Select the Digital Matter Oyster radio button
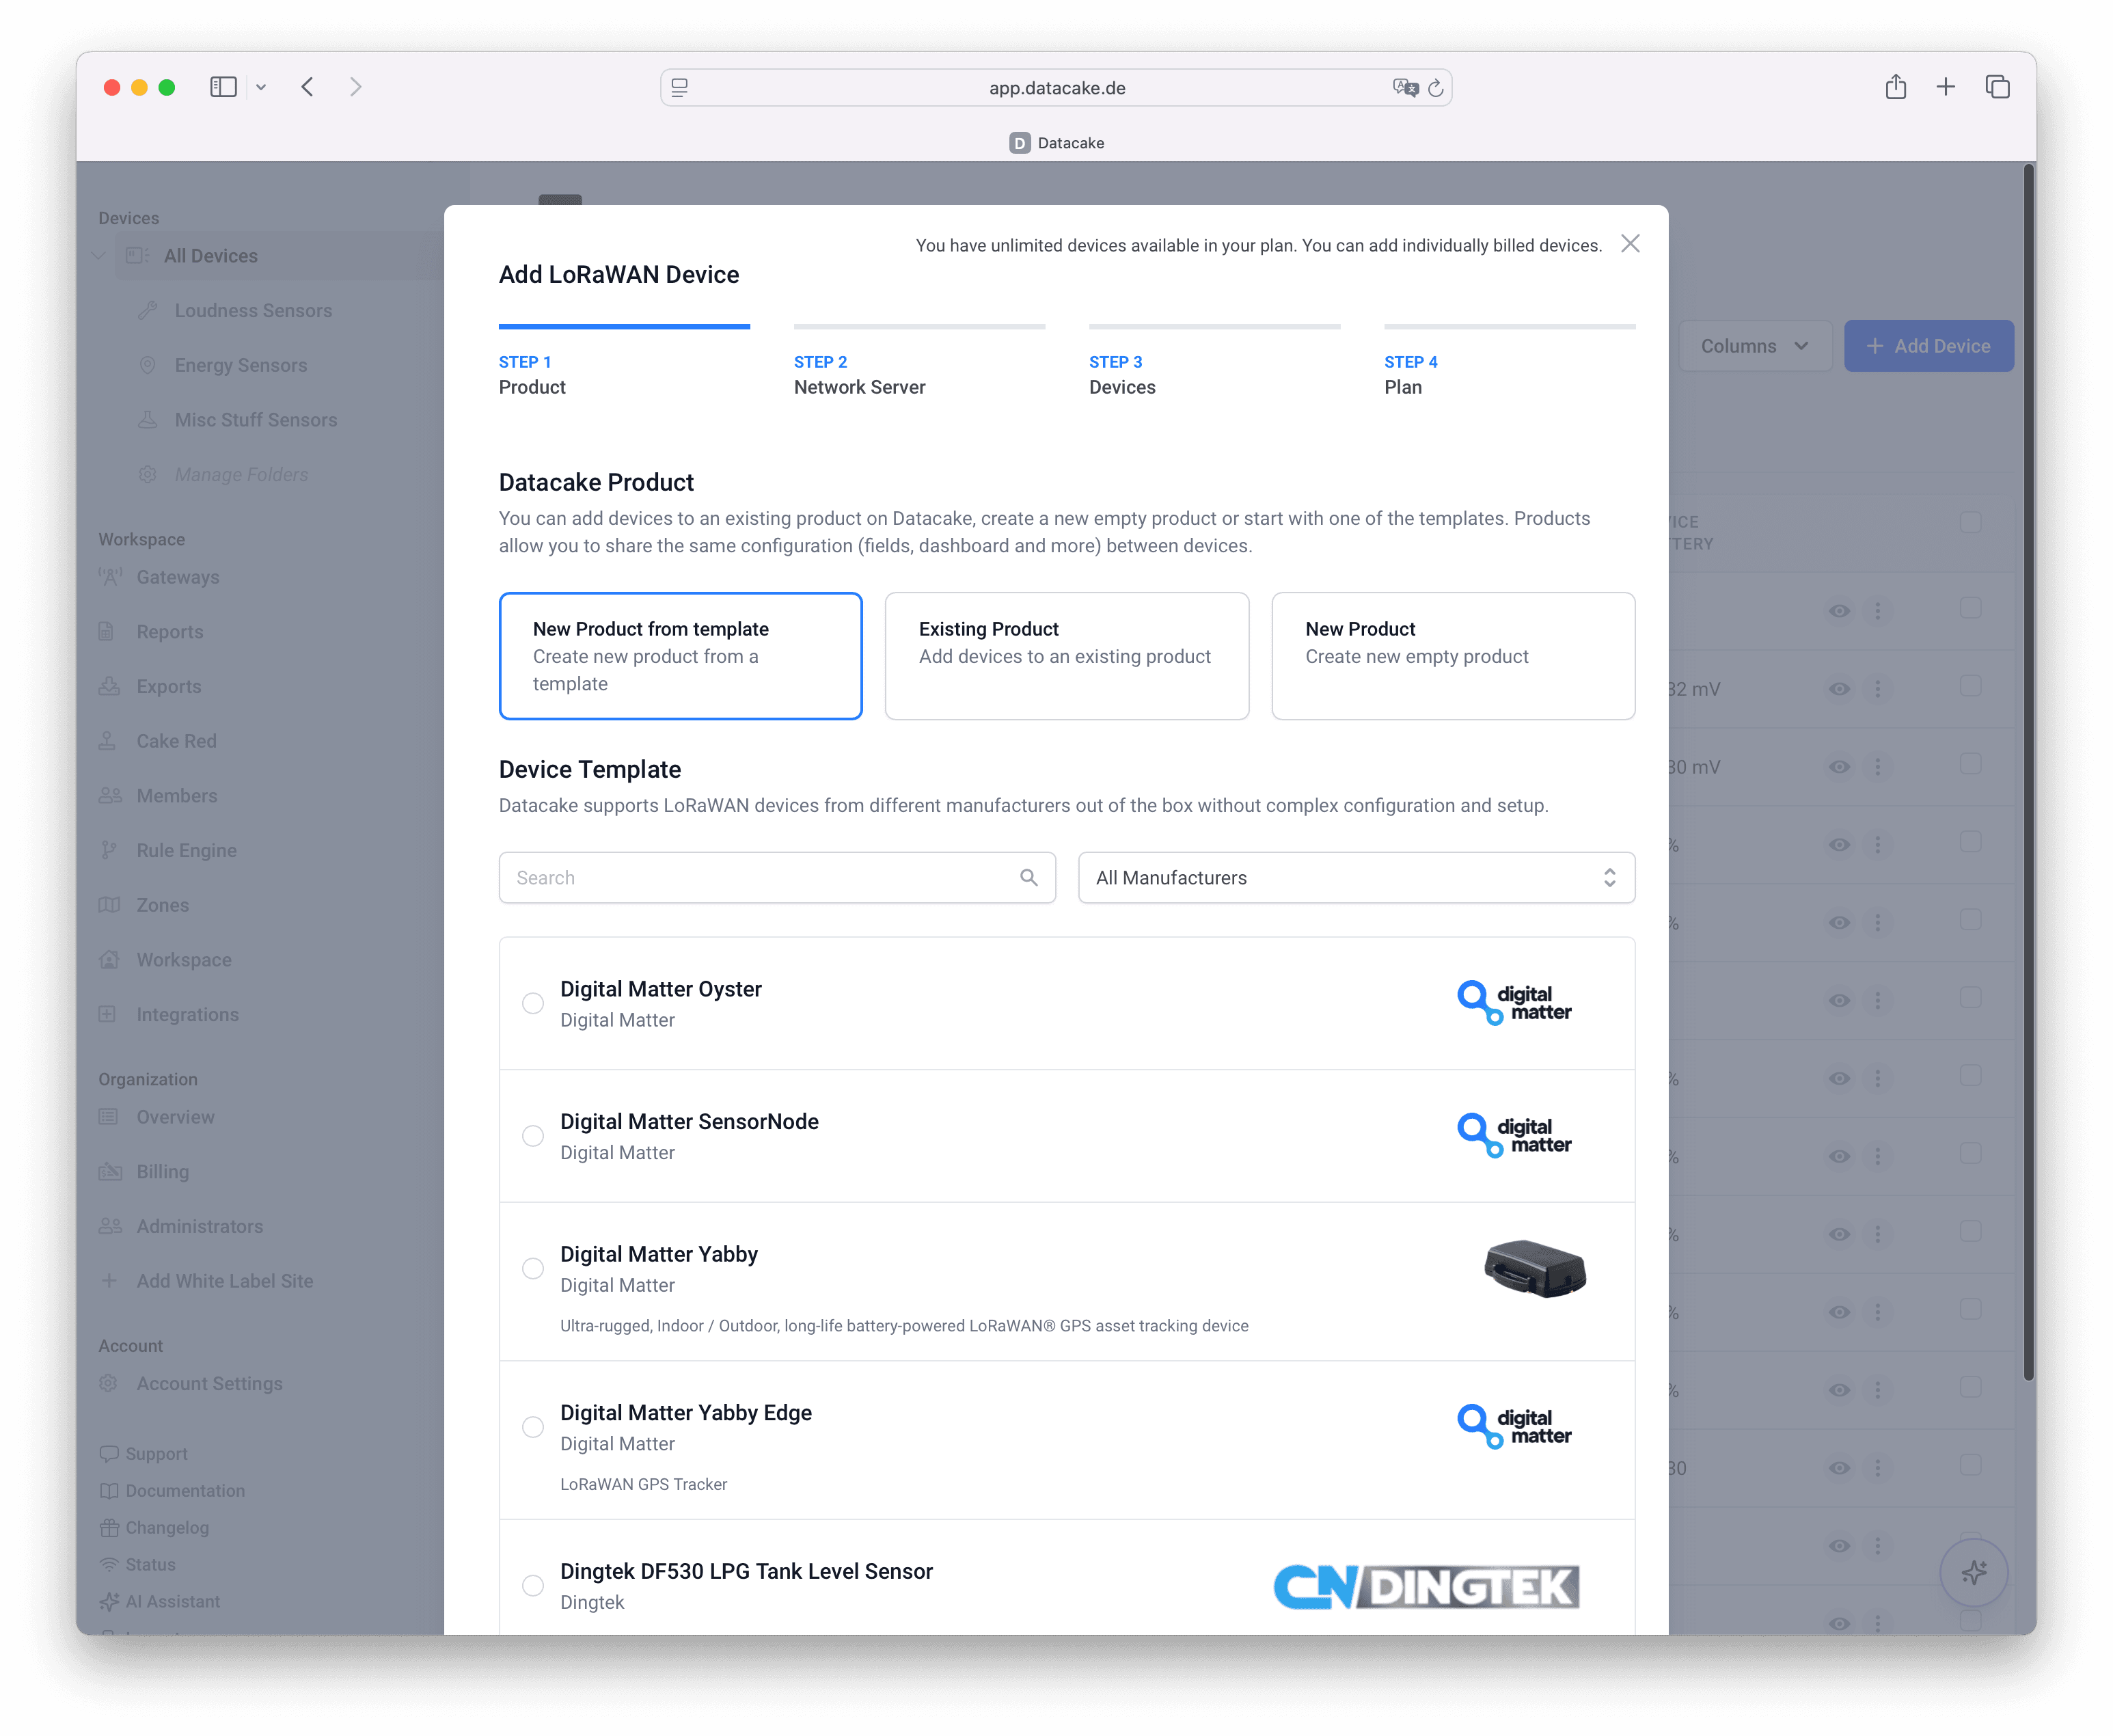 click(533, 1003)
